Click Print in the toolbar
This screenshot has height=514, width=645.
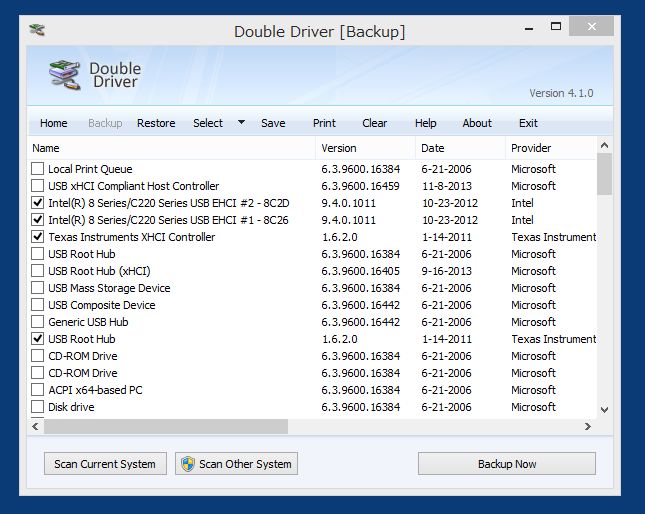(324, 123)
